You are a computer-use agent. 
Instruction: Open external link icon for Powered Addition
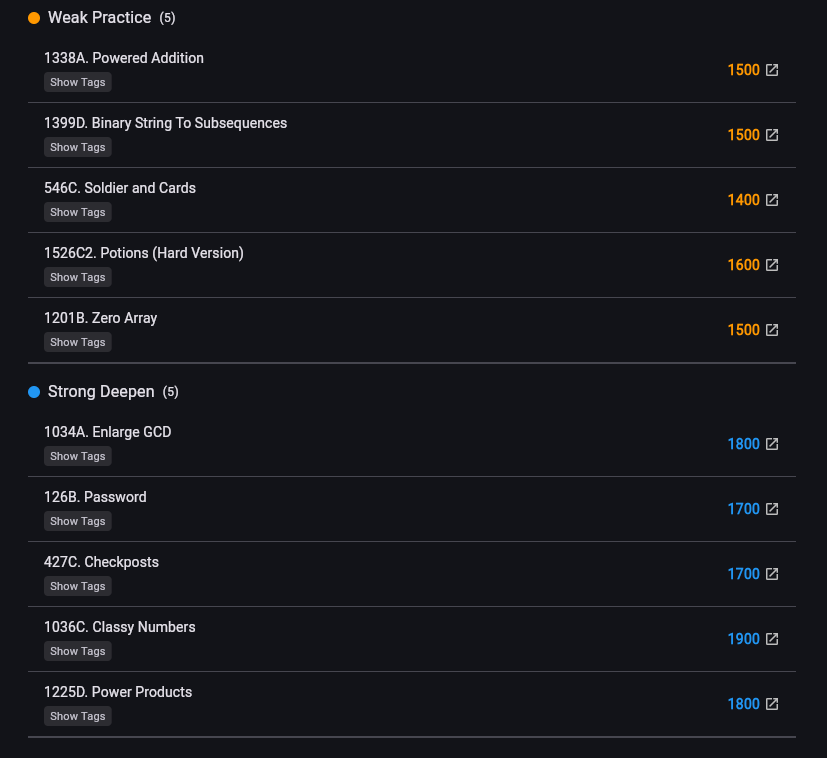[772, 70]
